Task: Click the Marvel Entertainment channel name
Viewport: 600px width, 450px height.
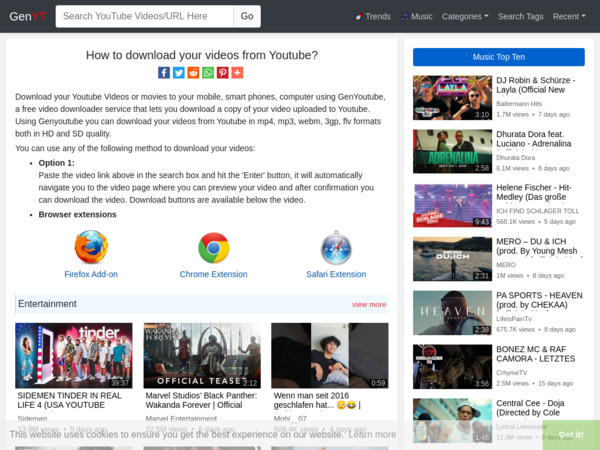Action: pyautogui.click(x=181, y=419)
